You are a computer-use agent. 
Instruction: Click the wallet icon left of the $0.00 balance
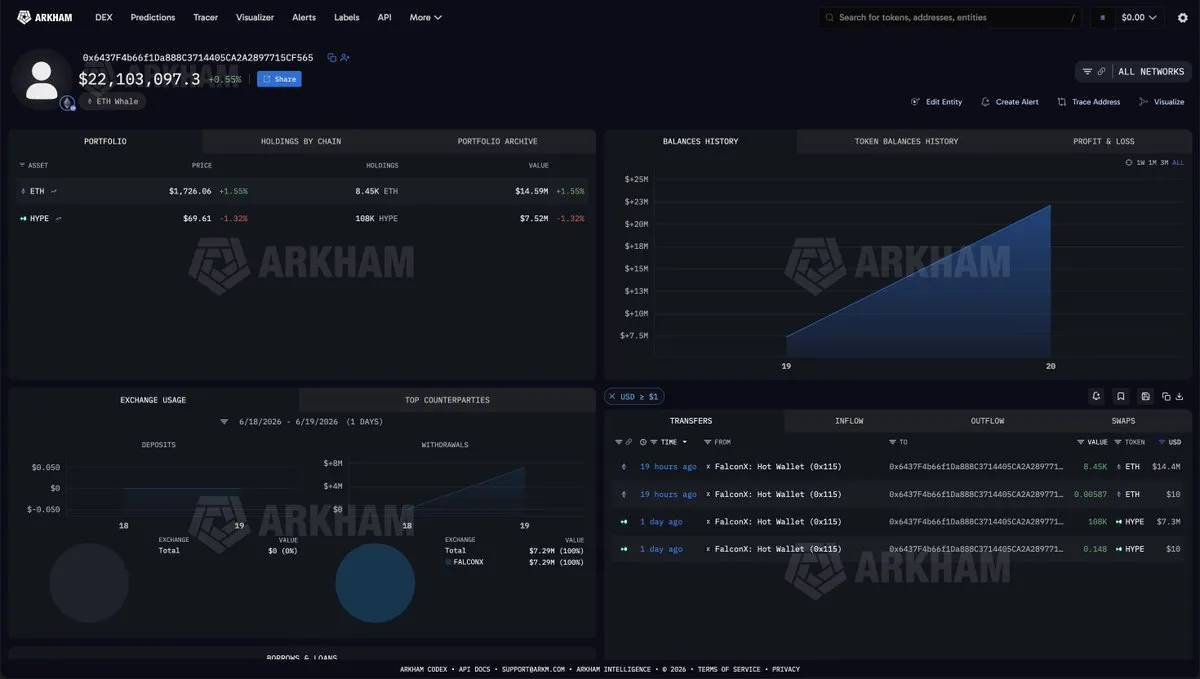(1103, 17)
